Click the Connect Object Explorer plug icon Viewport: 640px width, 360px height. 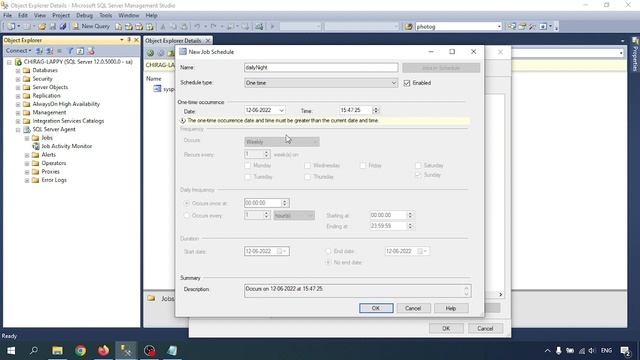(40, 51)
